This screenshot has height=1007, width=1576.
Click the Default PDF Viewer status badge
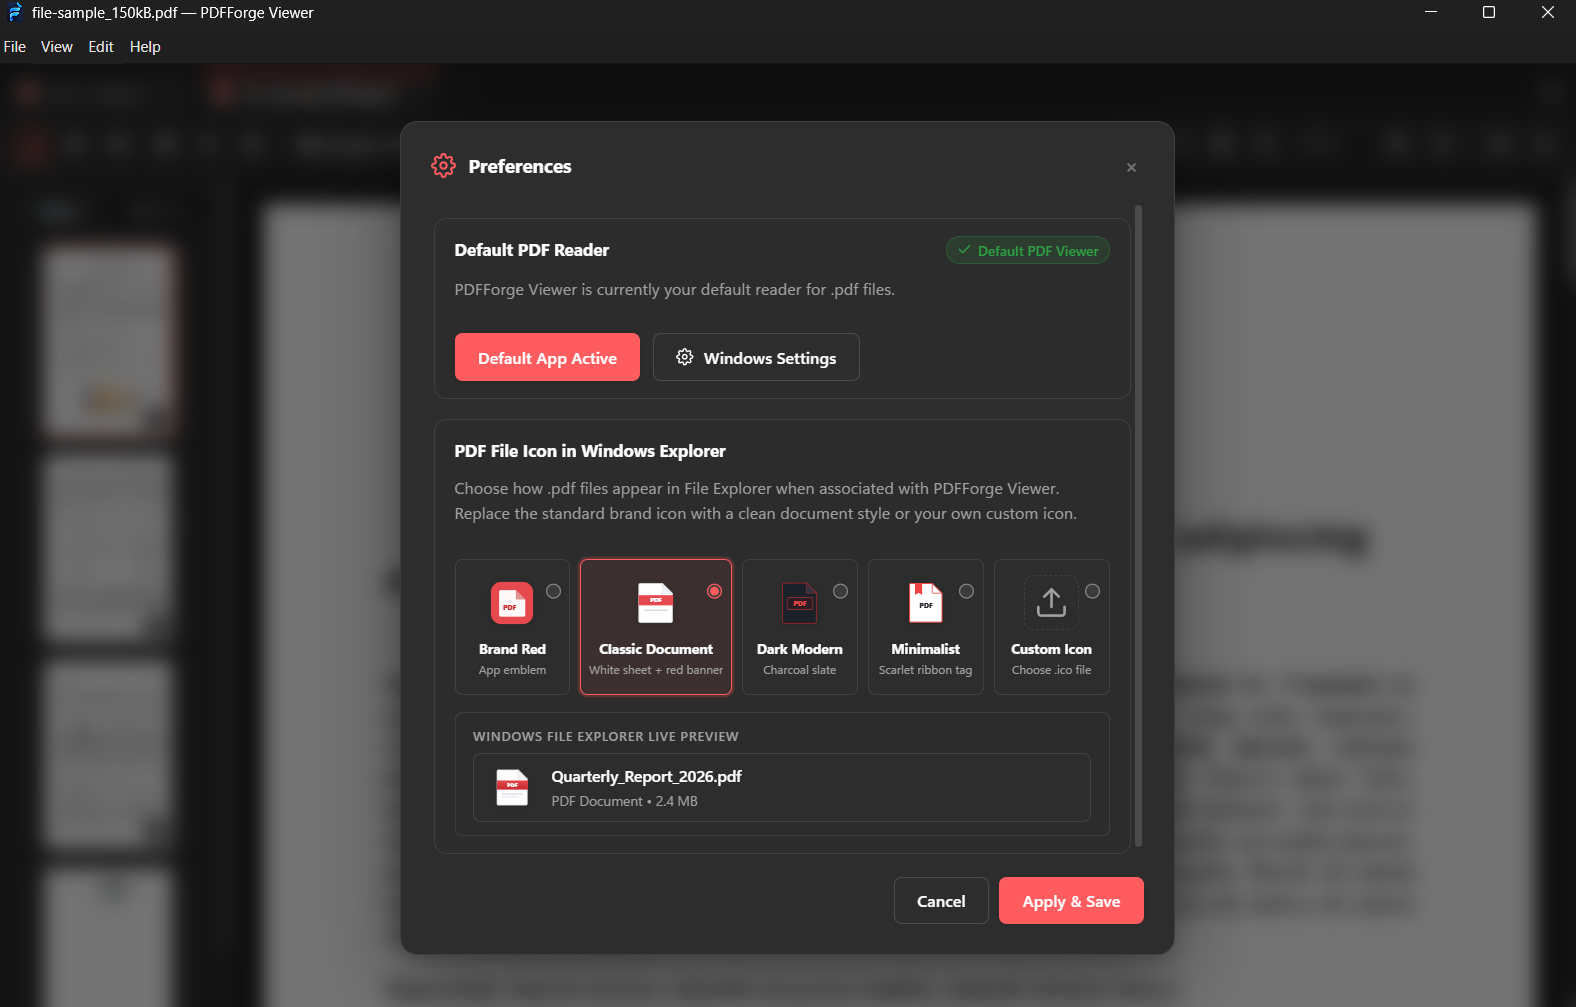(x=1027, y=251)
